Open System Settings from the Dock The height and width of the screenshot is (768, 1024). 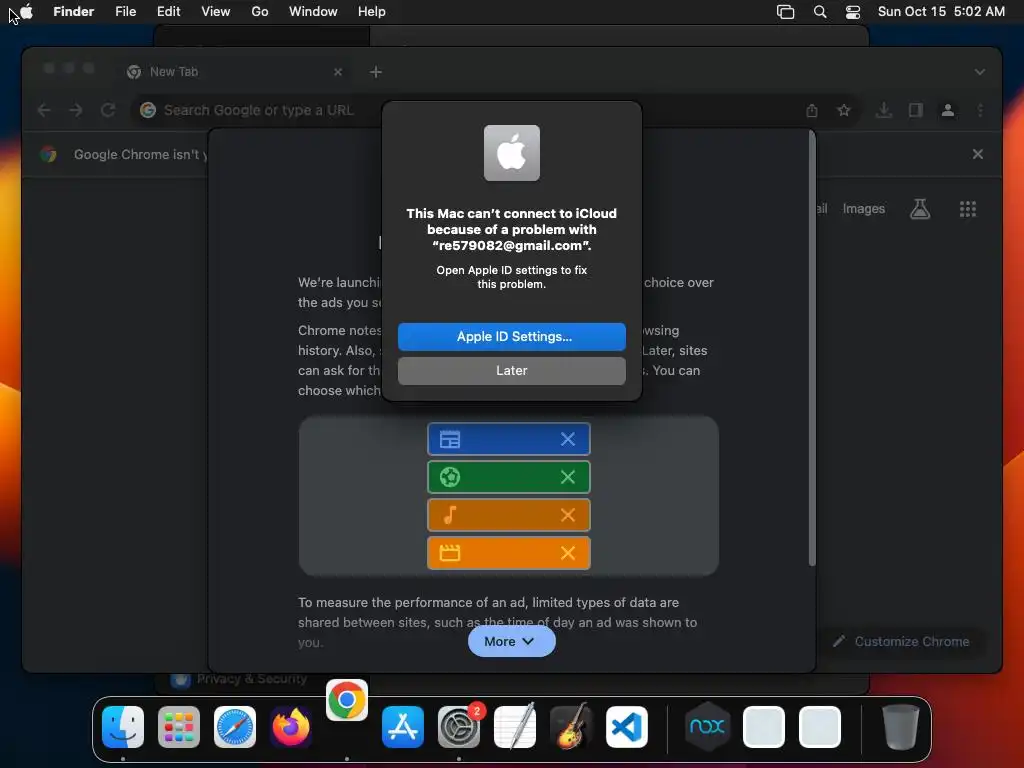click(x=458, y=726)
